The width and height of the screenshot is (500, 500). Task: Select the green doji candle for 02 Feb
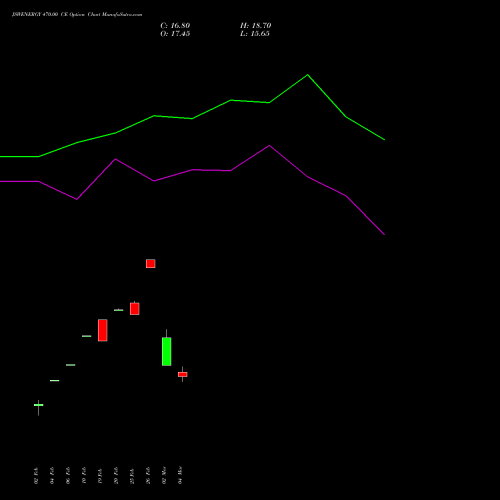(39, 405)
